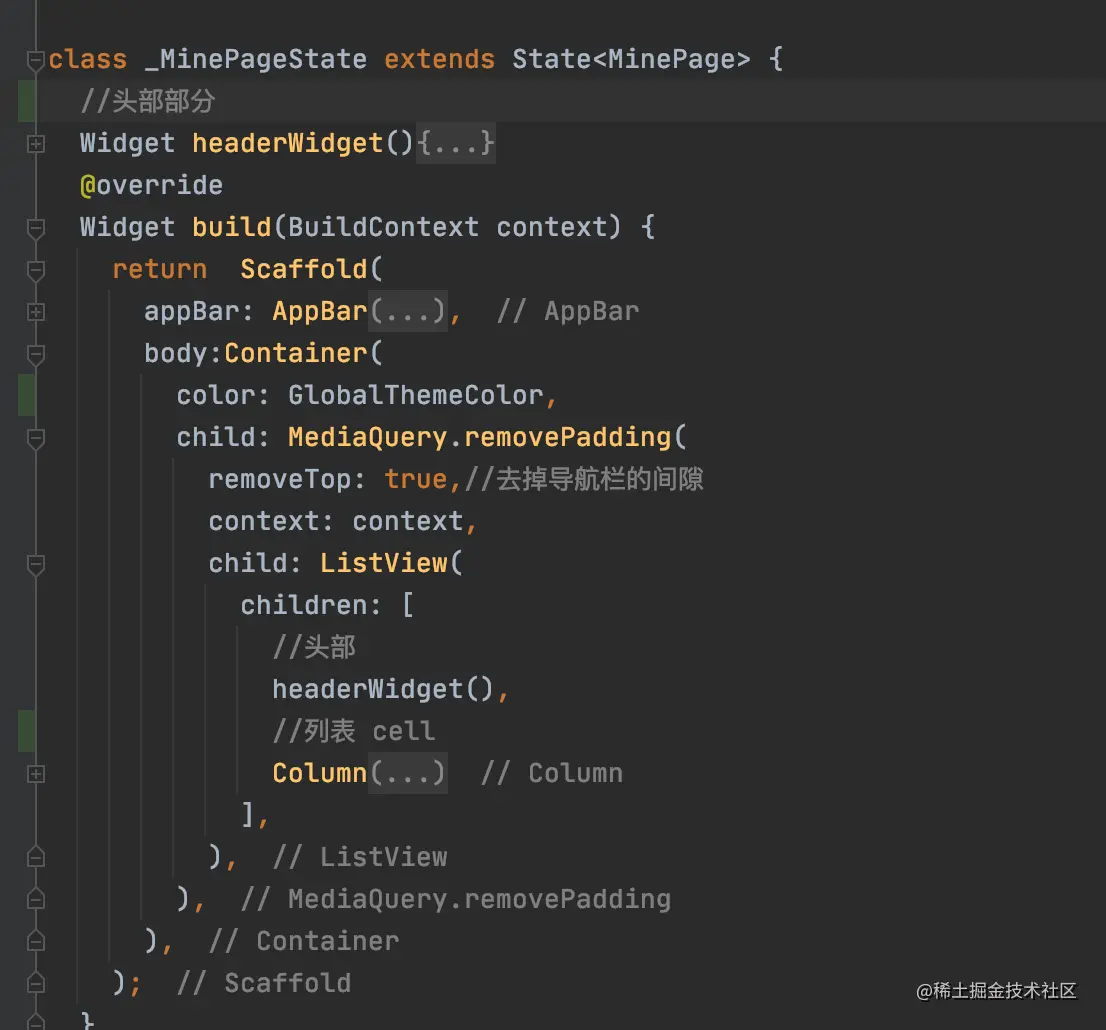Collapse the return Scaffold( fold marker
Viewport: 1106px width, 1030px height.
[35, 271]
